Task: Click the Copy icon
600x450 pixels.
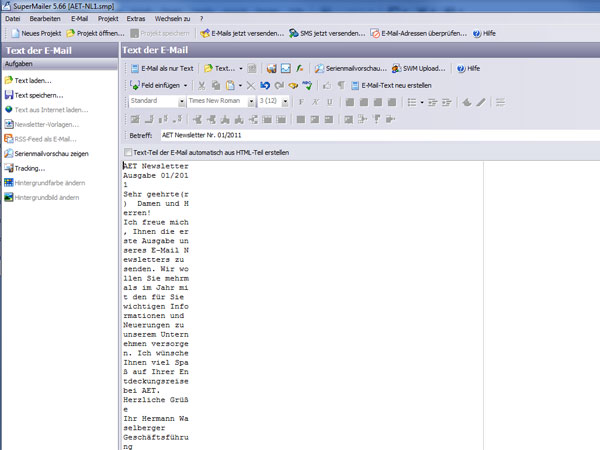Action: click(x=216, y=85)
